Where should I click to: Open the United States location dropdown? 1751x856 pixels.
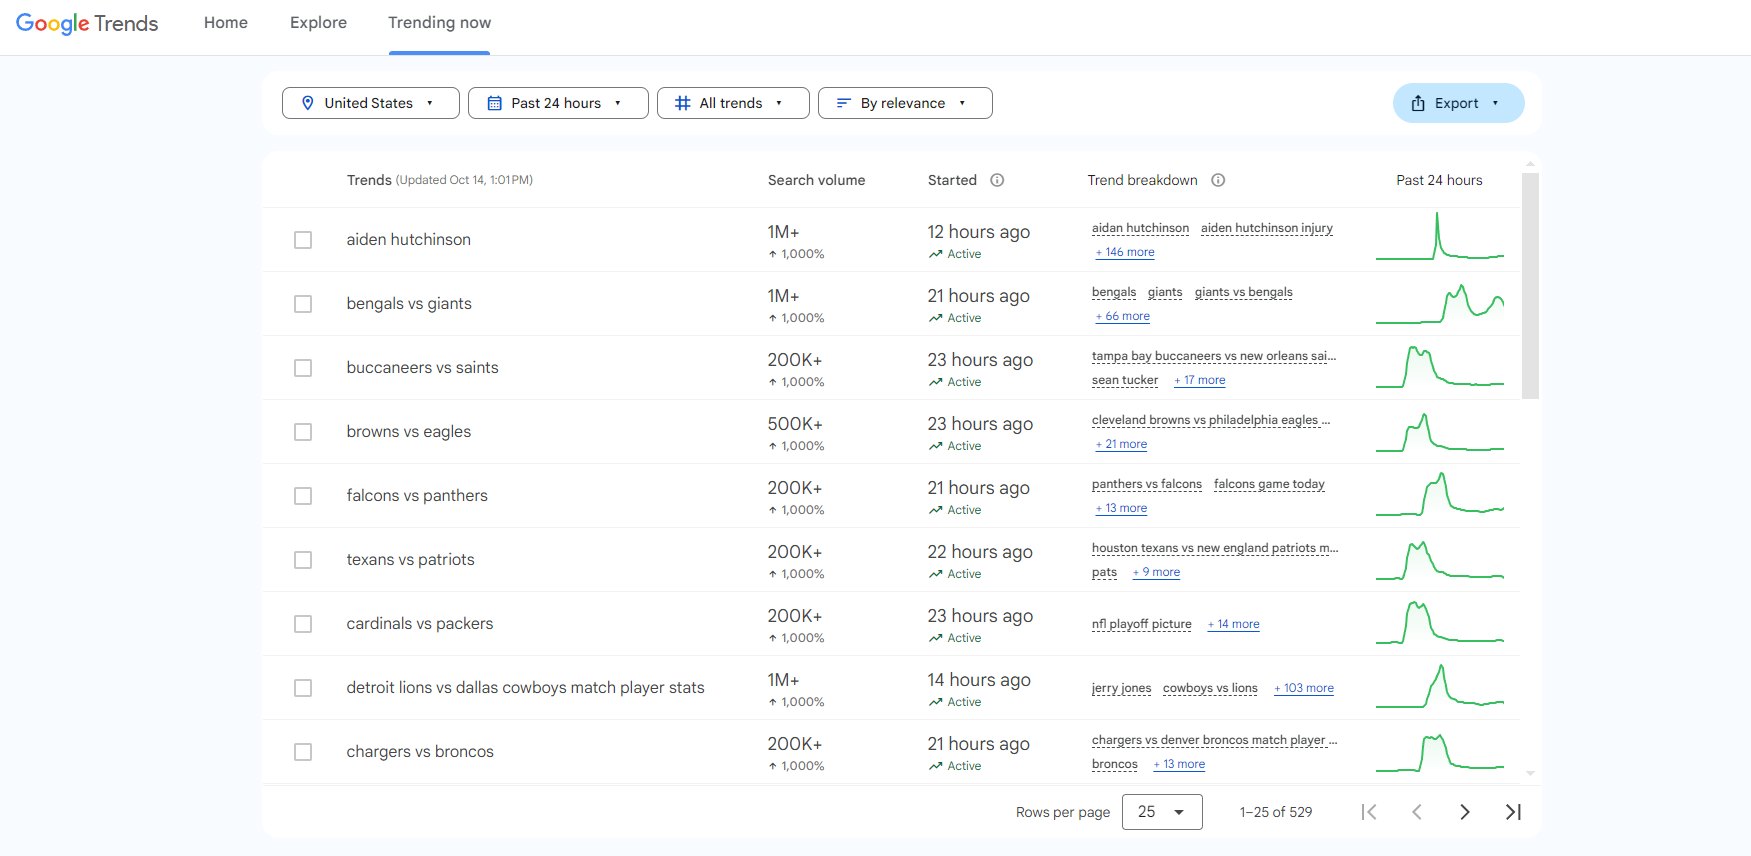[371, 103]
